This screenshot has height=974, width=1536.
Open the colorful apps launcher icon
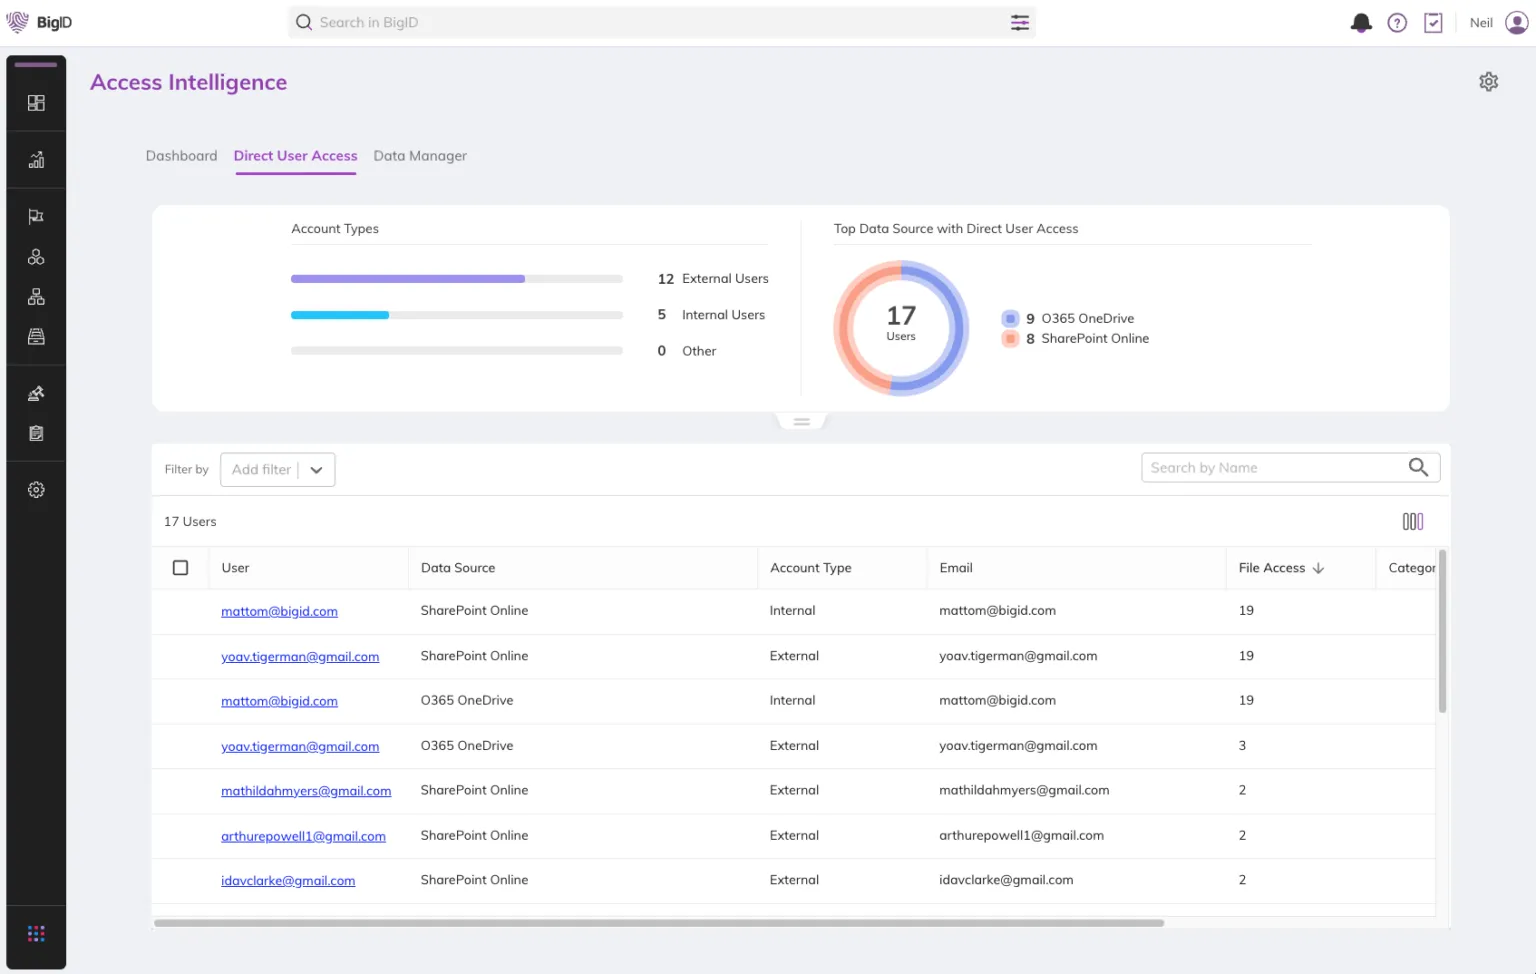[x=36, y=934]
